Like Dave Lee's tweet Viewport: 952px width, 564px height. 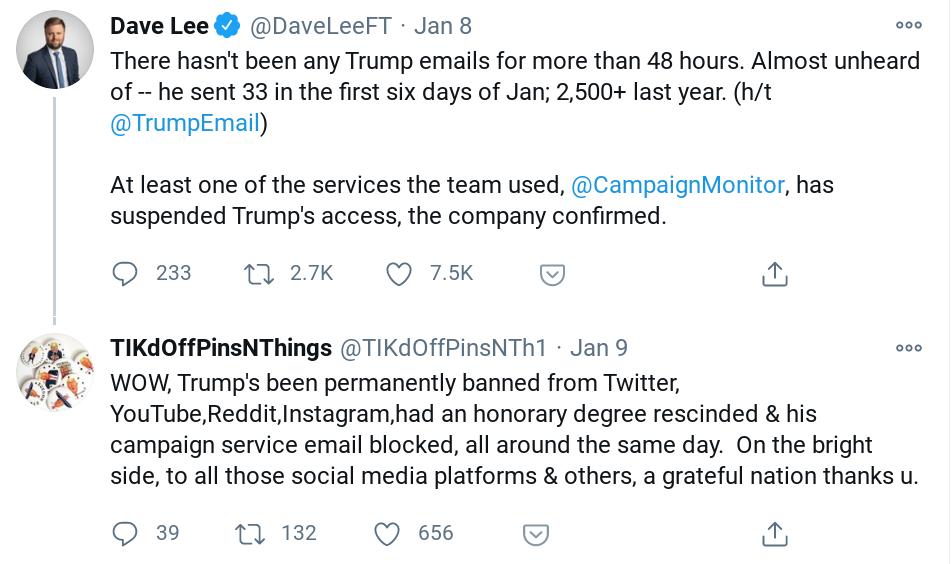399,273
